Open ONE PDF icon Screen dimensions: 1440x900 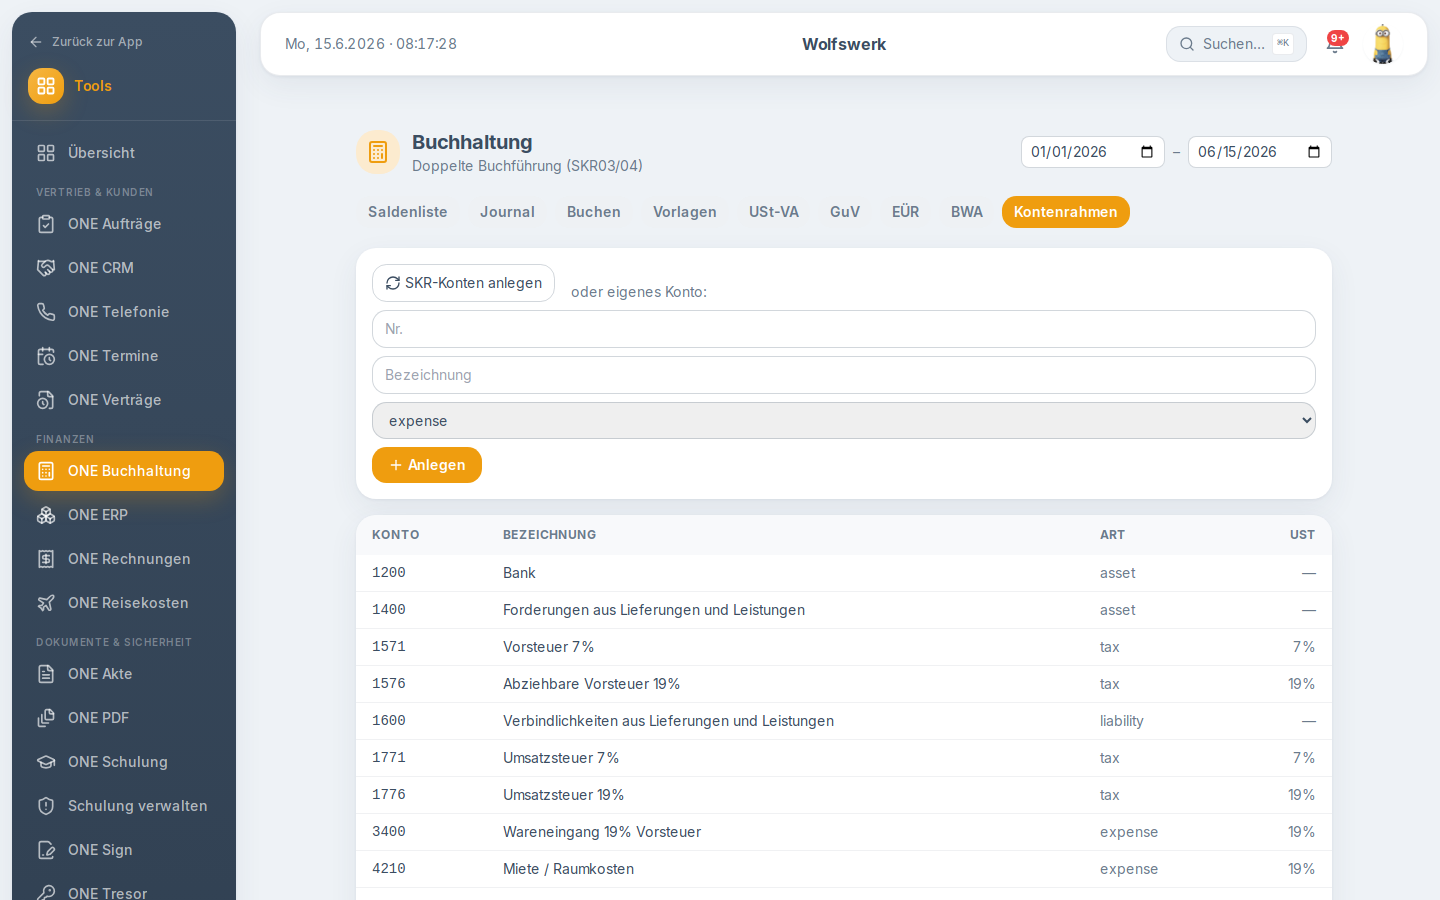coord(46,718)
